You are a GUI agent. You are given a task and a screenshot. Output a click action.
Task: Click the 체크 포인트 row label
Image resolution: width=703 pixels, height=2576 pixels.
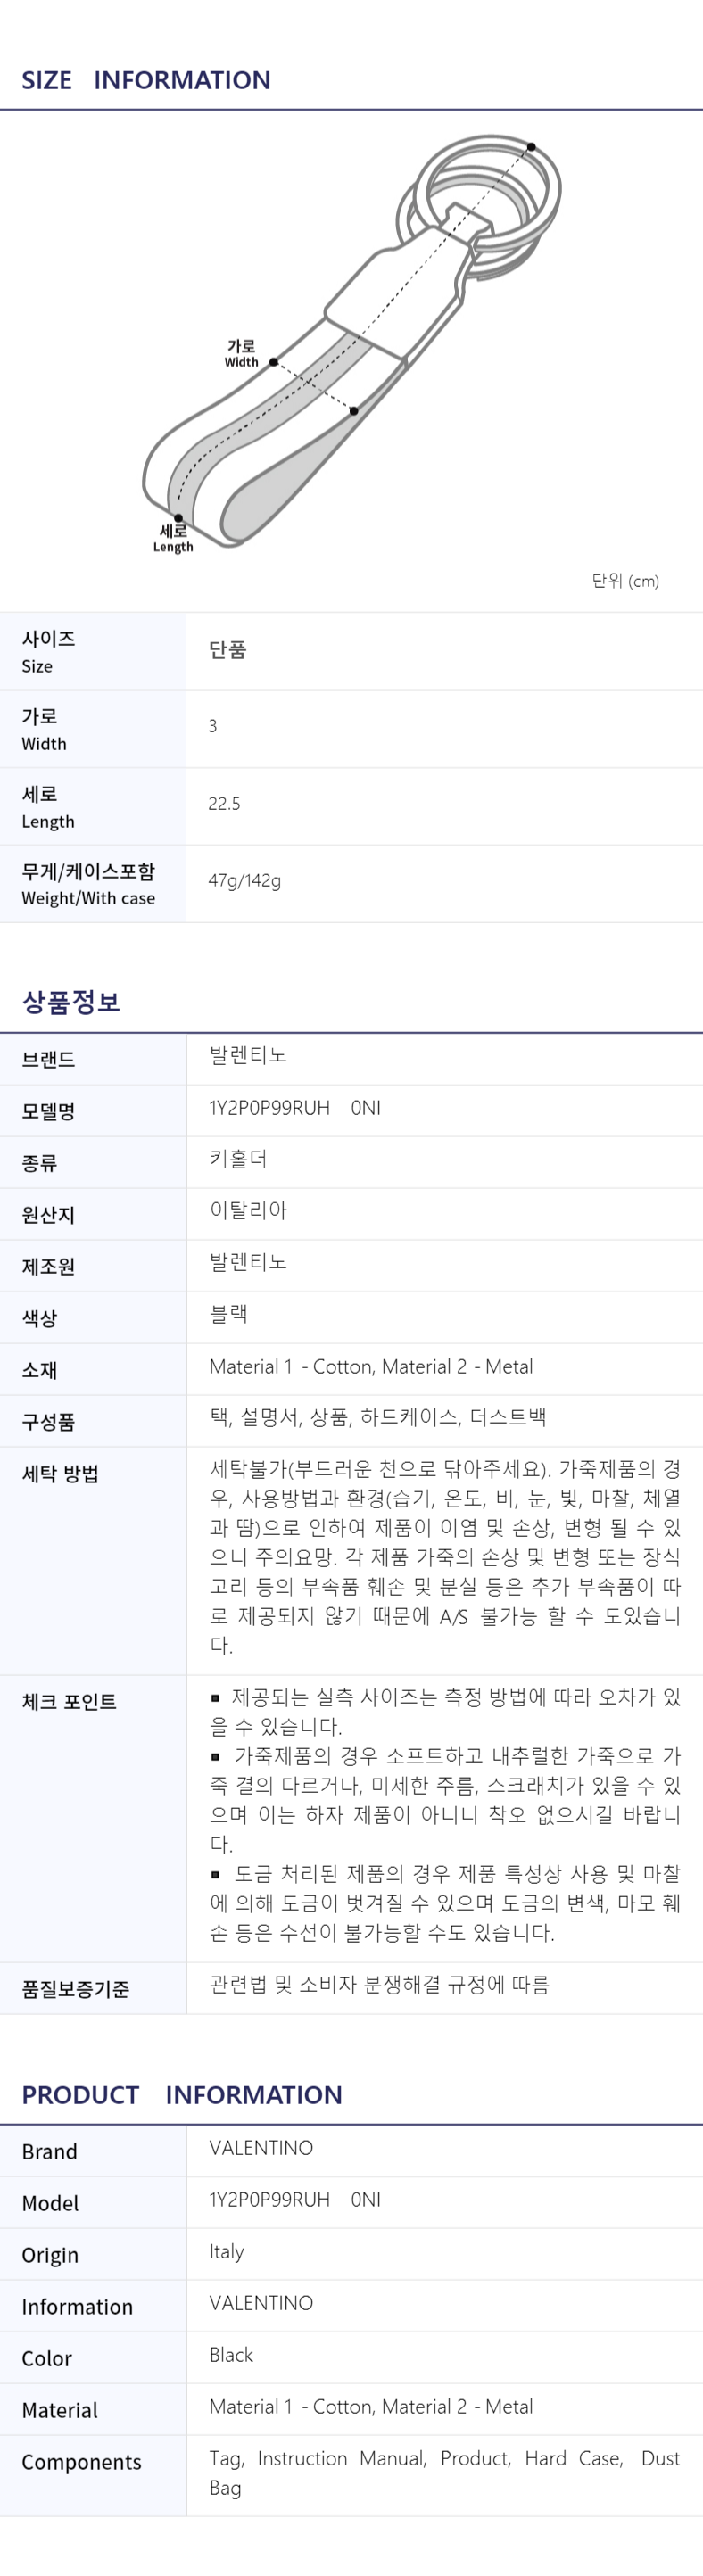(x=69, y=1701)
